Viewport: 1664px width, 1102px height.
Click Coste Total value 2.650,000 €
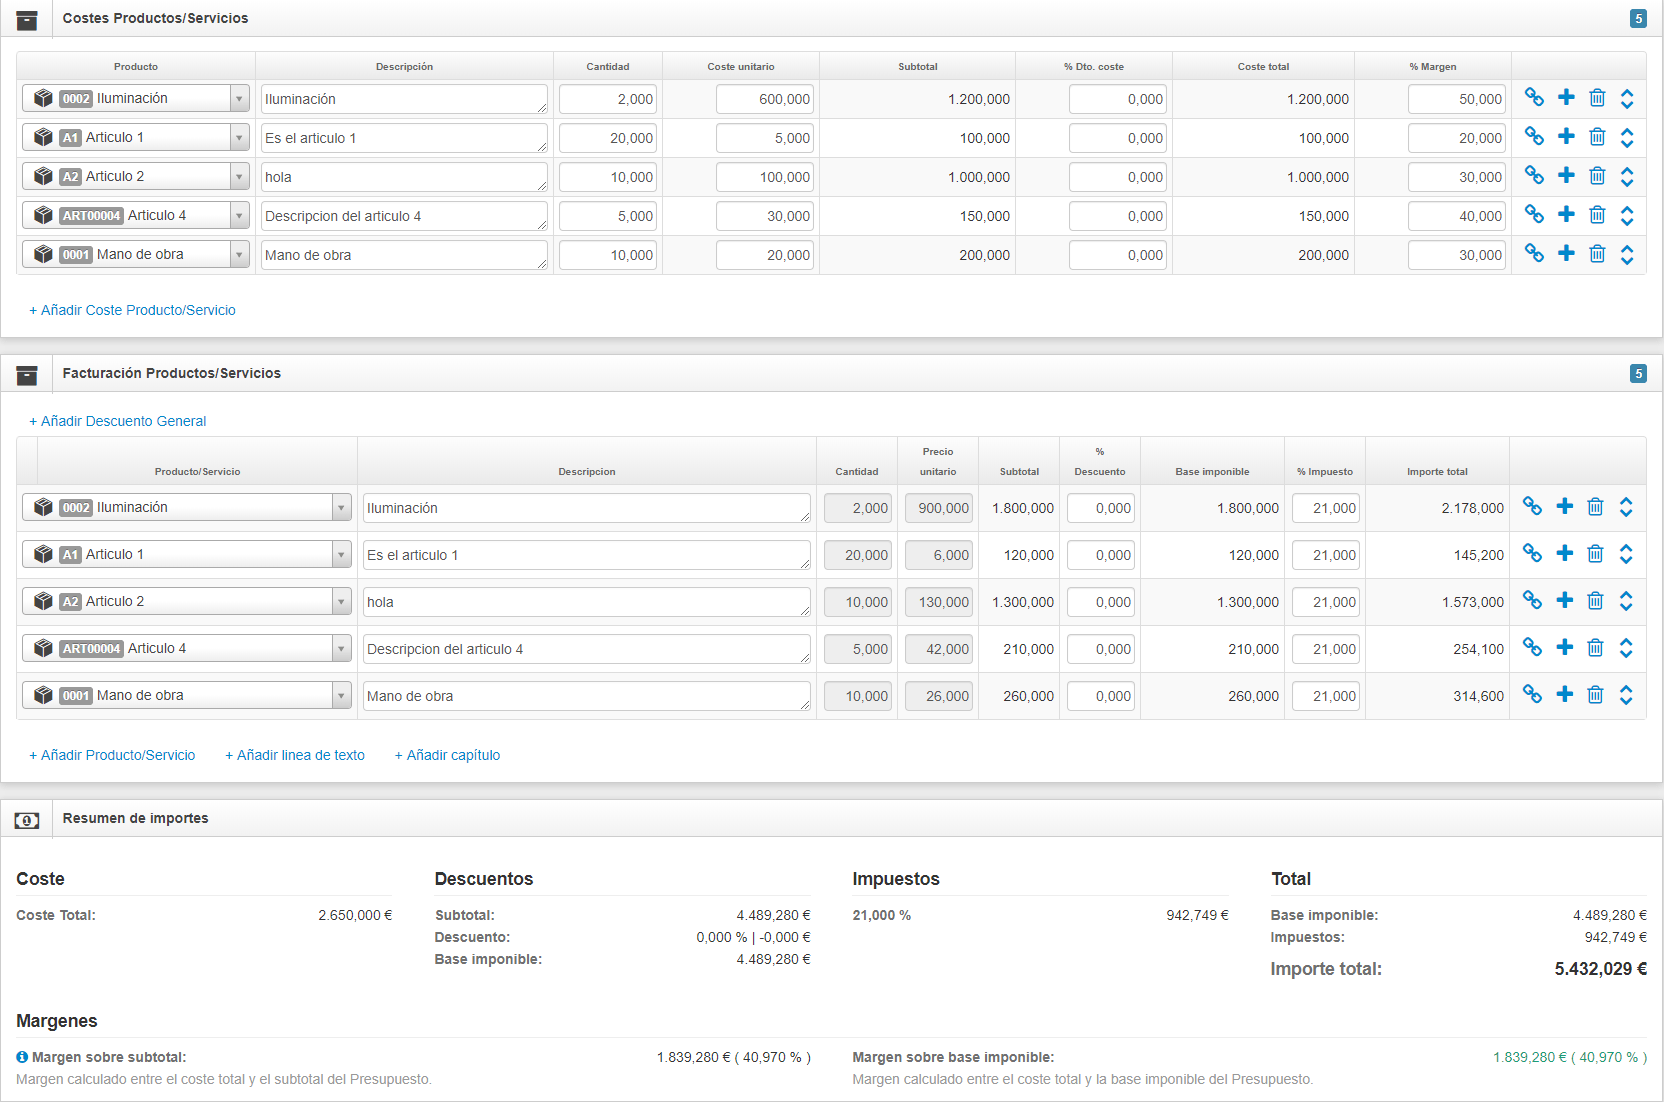pyautogui.click(x=355, y=915)
